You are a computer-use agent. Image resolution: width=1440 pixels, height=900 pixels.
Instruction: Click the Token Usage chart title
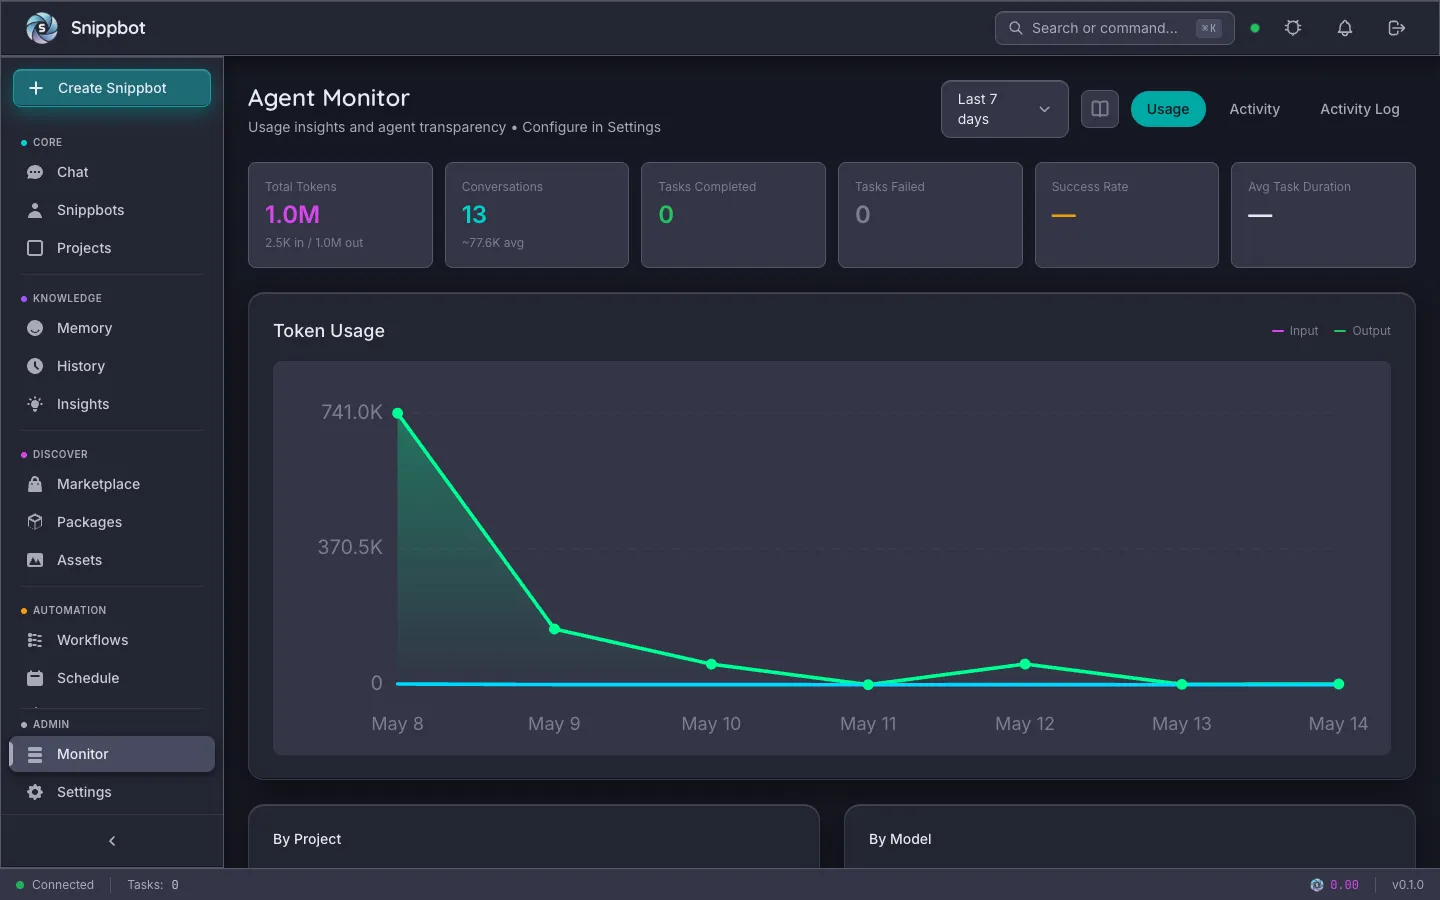click(329, 331)
